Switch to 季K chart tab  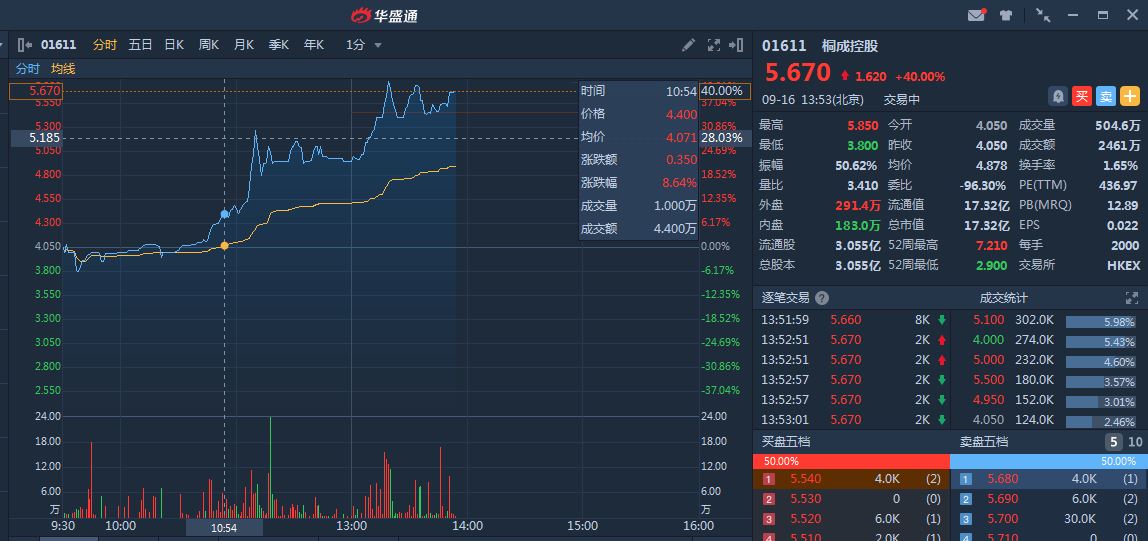pyautogui.click(x=279, y=45)
